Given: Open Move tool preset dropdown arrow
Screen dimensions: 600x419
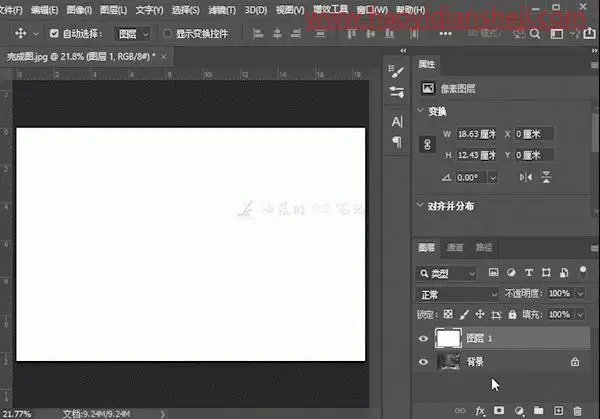Looking at the screenshot, I should [x=36, y=34].
